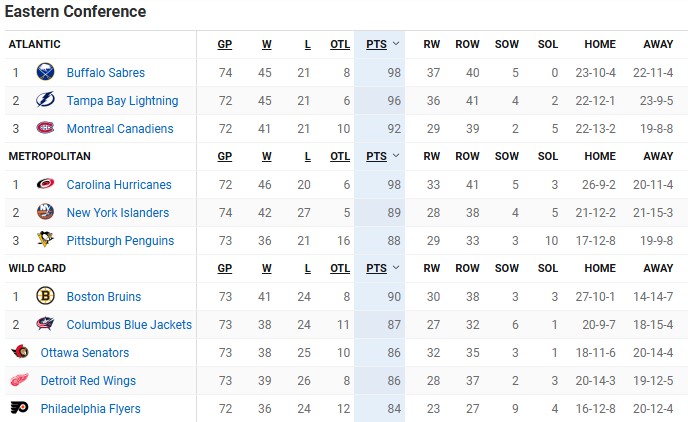688x422 pixels.
Task: Click the Tampa Bay Lightning logo
Action: coord(45,101)
